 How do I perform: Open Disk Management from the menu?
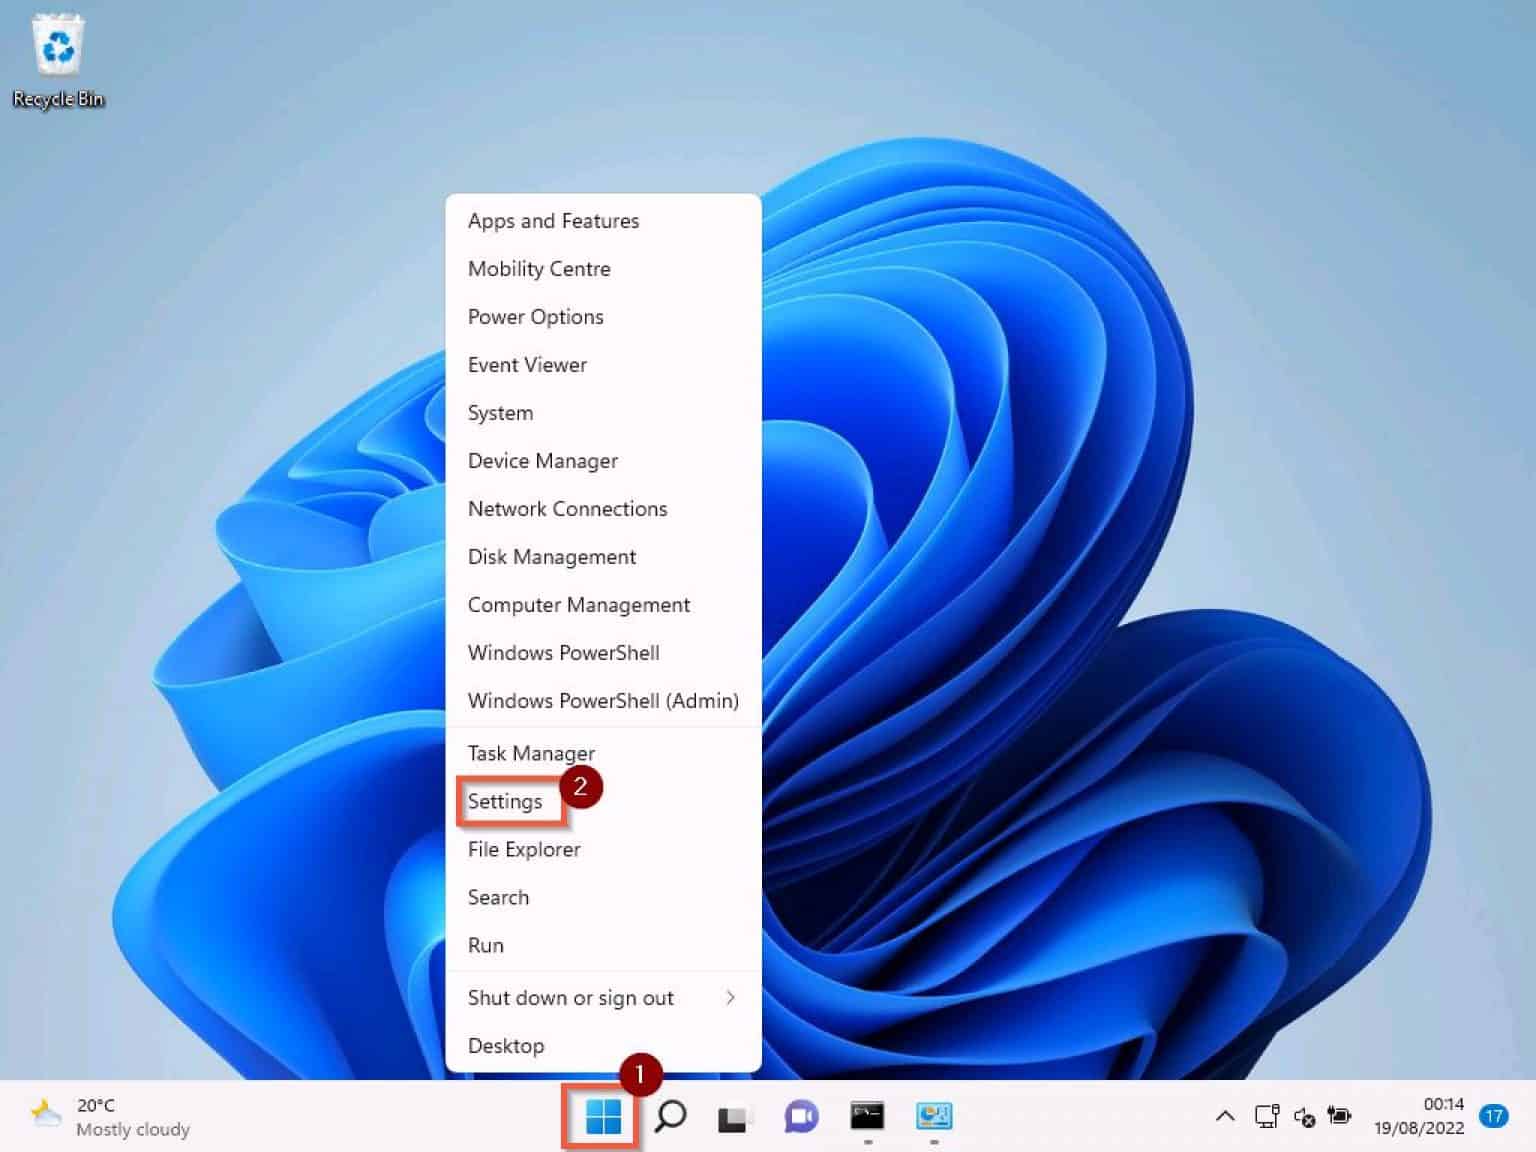pos(551,557)
